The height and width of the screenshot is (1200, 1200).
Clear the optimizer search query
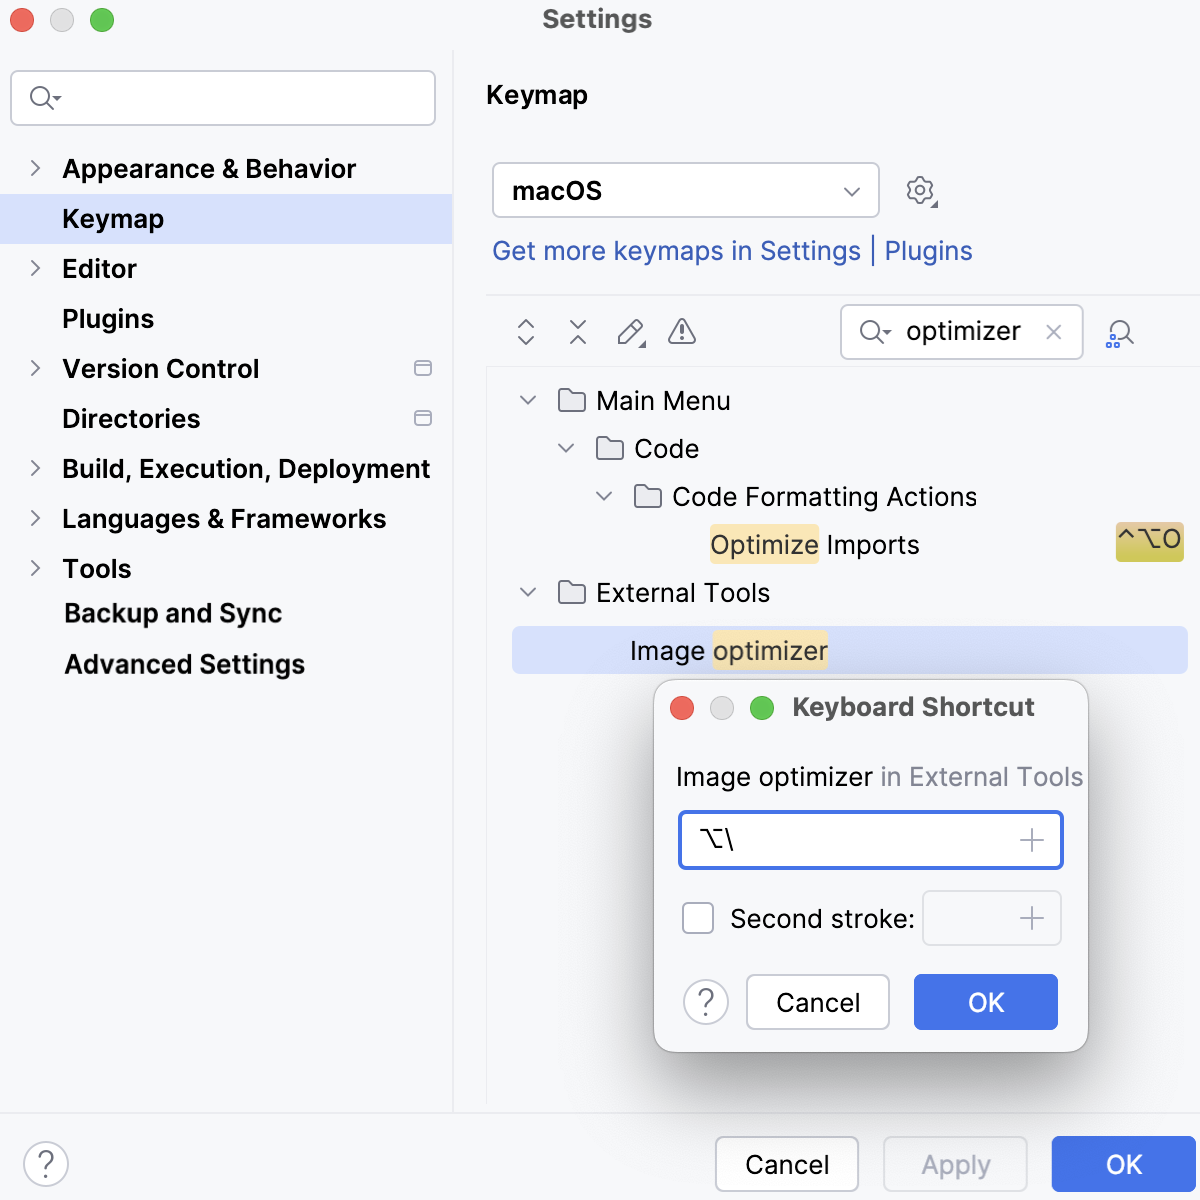1053,332
